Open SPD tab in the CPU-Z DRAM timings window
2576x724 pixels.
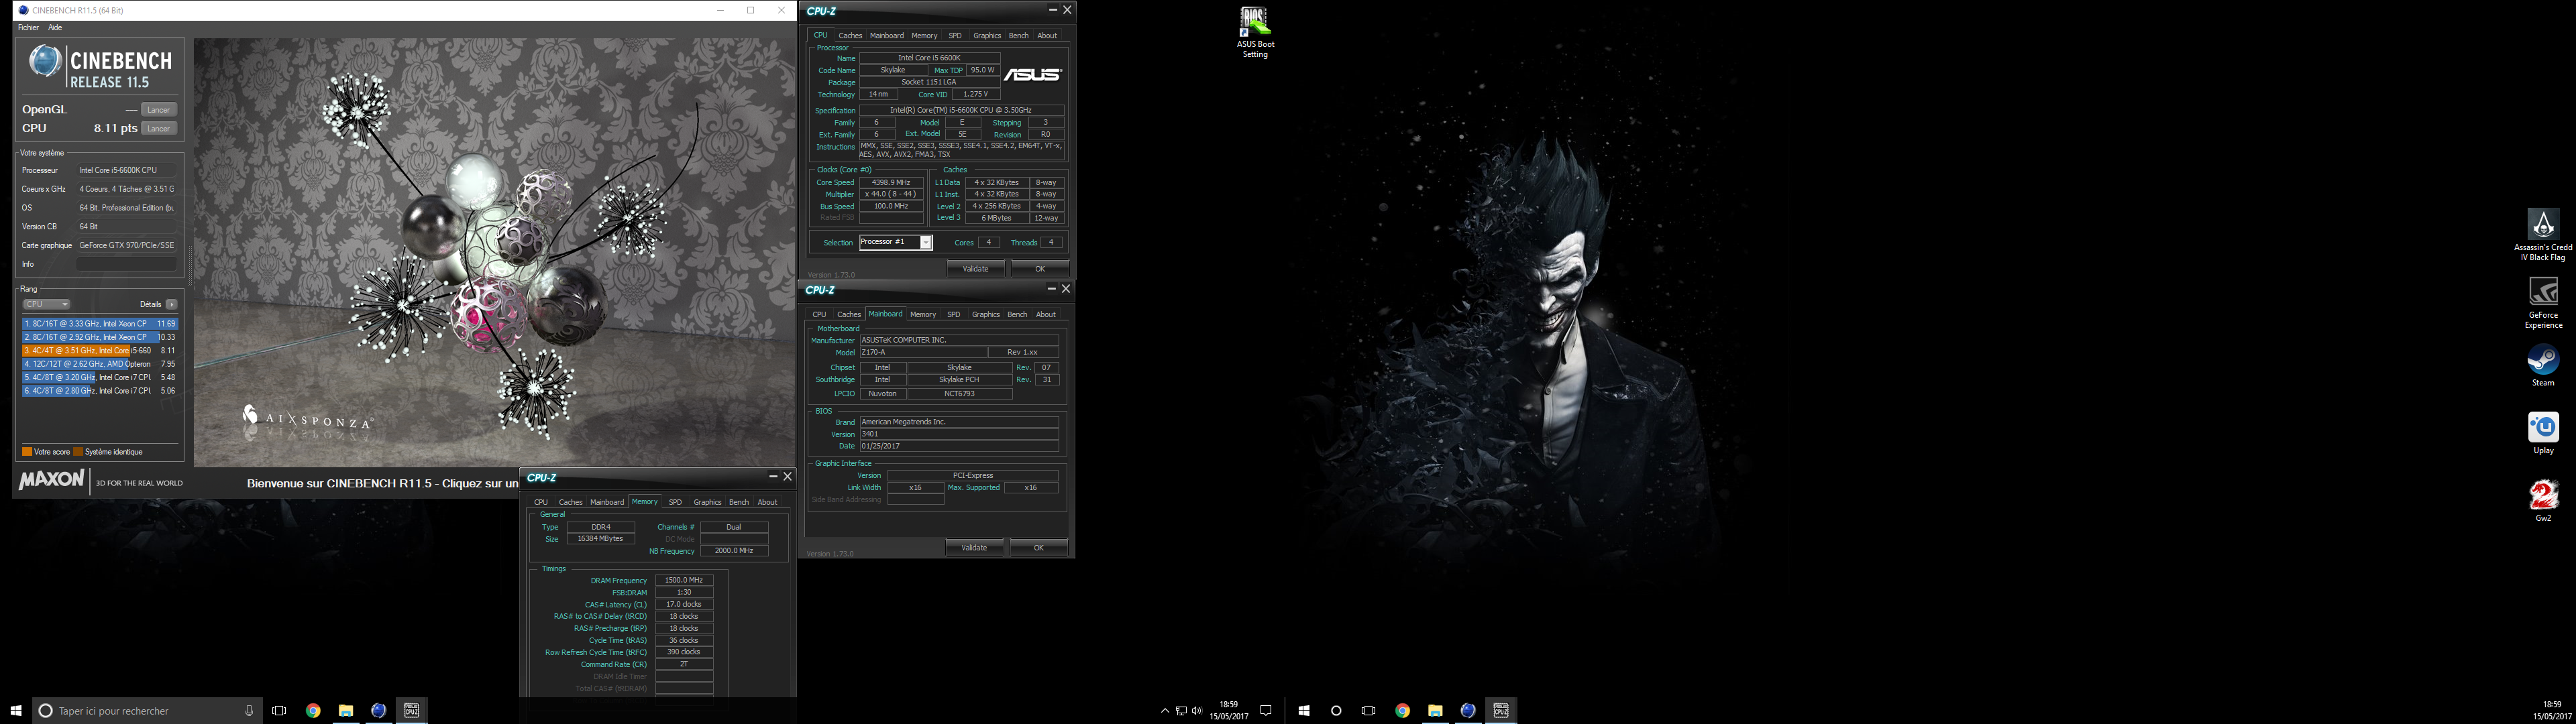coord(675,503)
